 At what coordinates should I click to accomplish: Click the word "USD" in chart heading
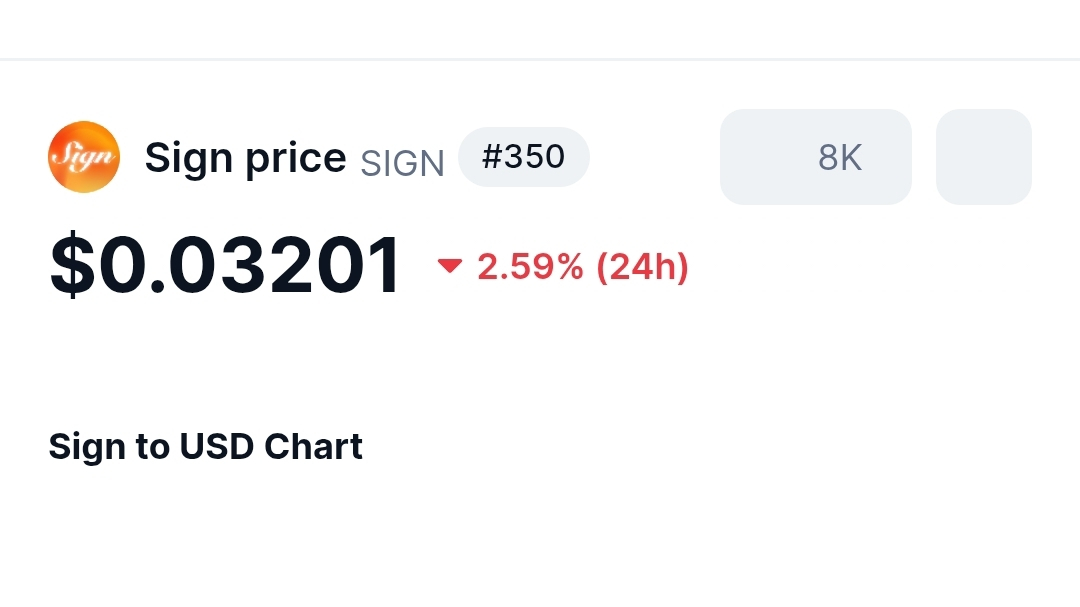(x=217, y=446)
